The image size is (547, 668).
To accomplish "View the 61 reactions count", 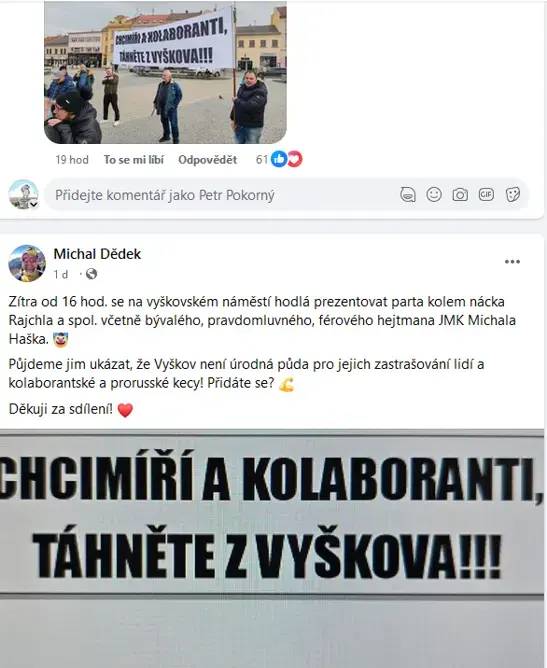I will [262, 160].
